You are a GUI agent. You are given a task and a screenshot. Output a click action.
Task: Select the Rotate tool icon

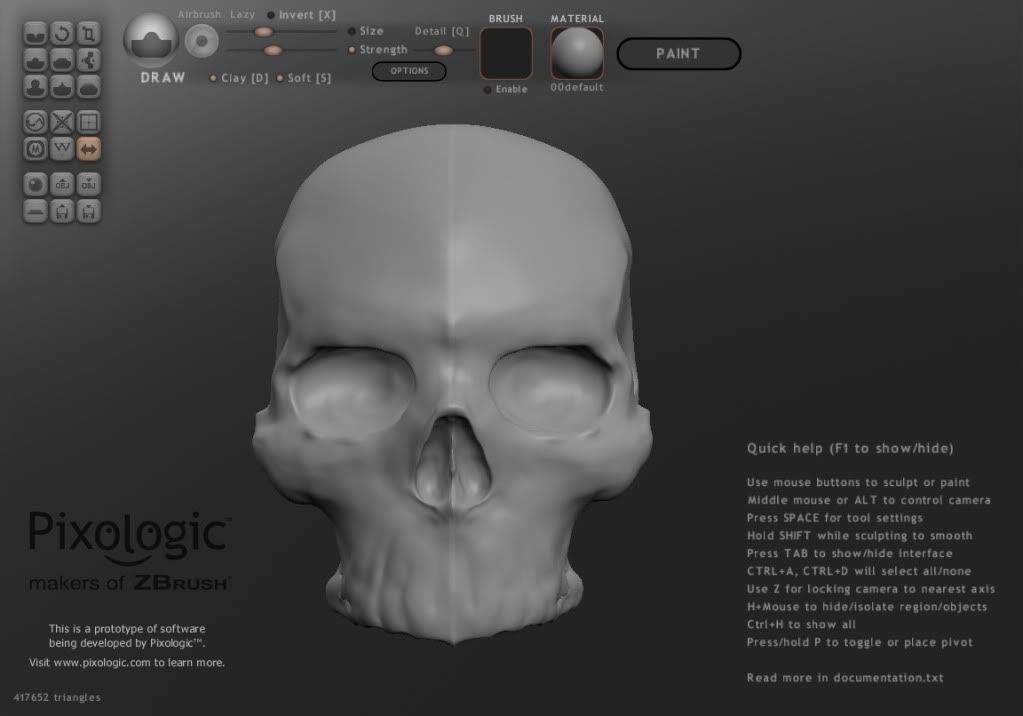62,33
